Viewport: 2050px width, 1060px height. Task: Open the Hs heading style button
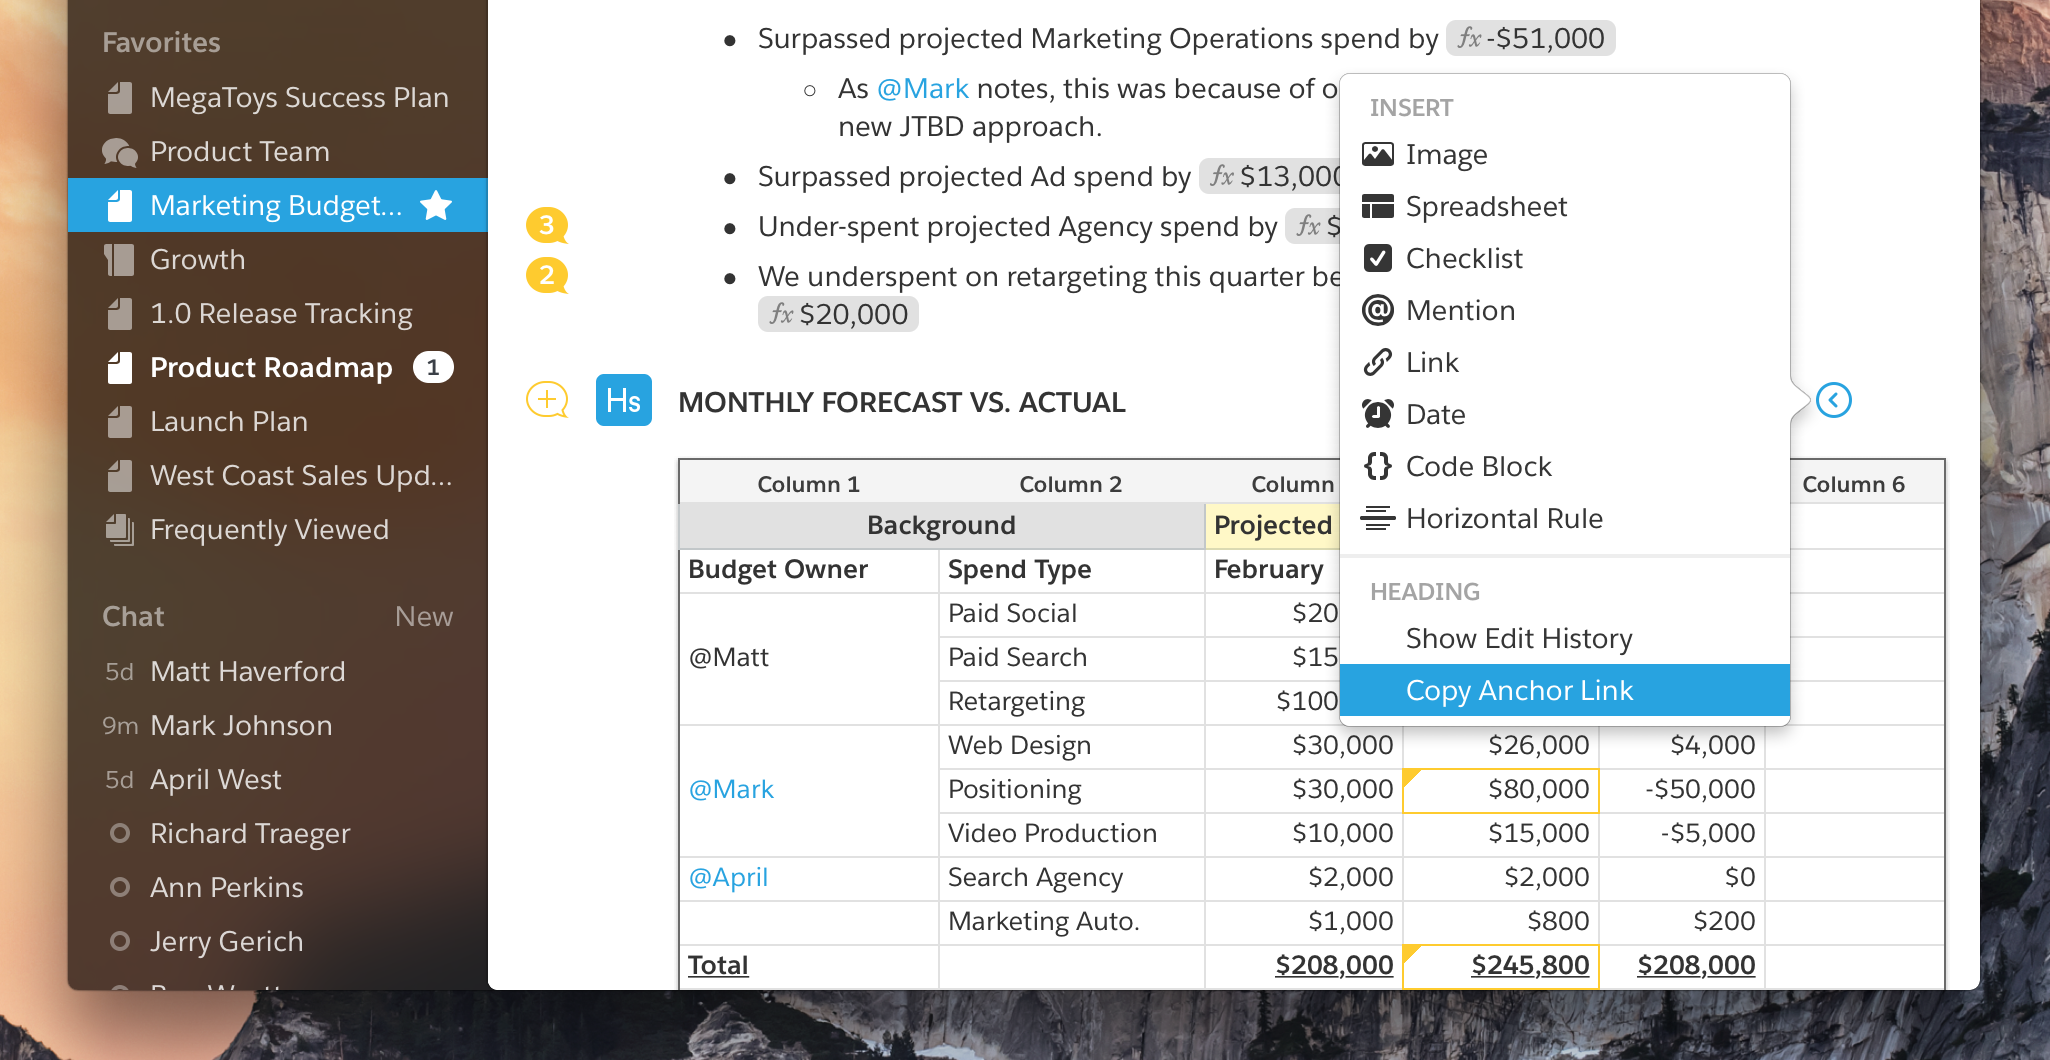point(623,401)
